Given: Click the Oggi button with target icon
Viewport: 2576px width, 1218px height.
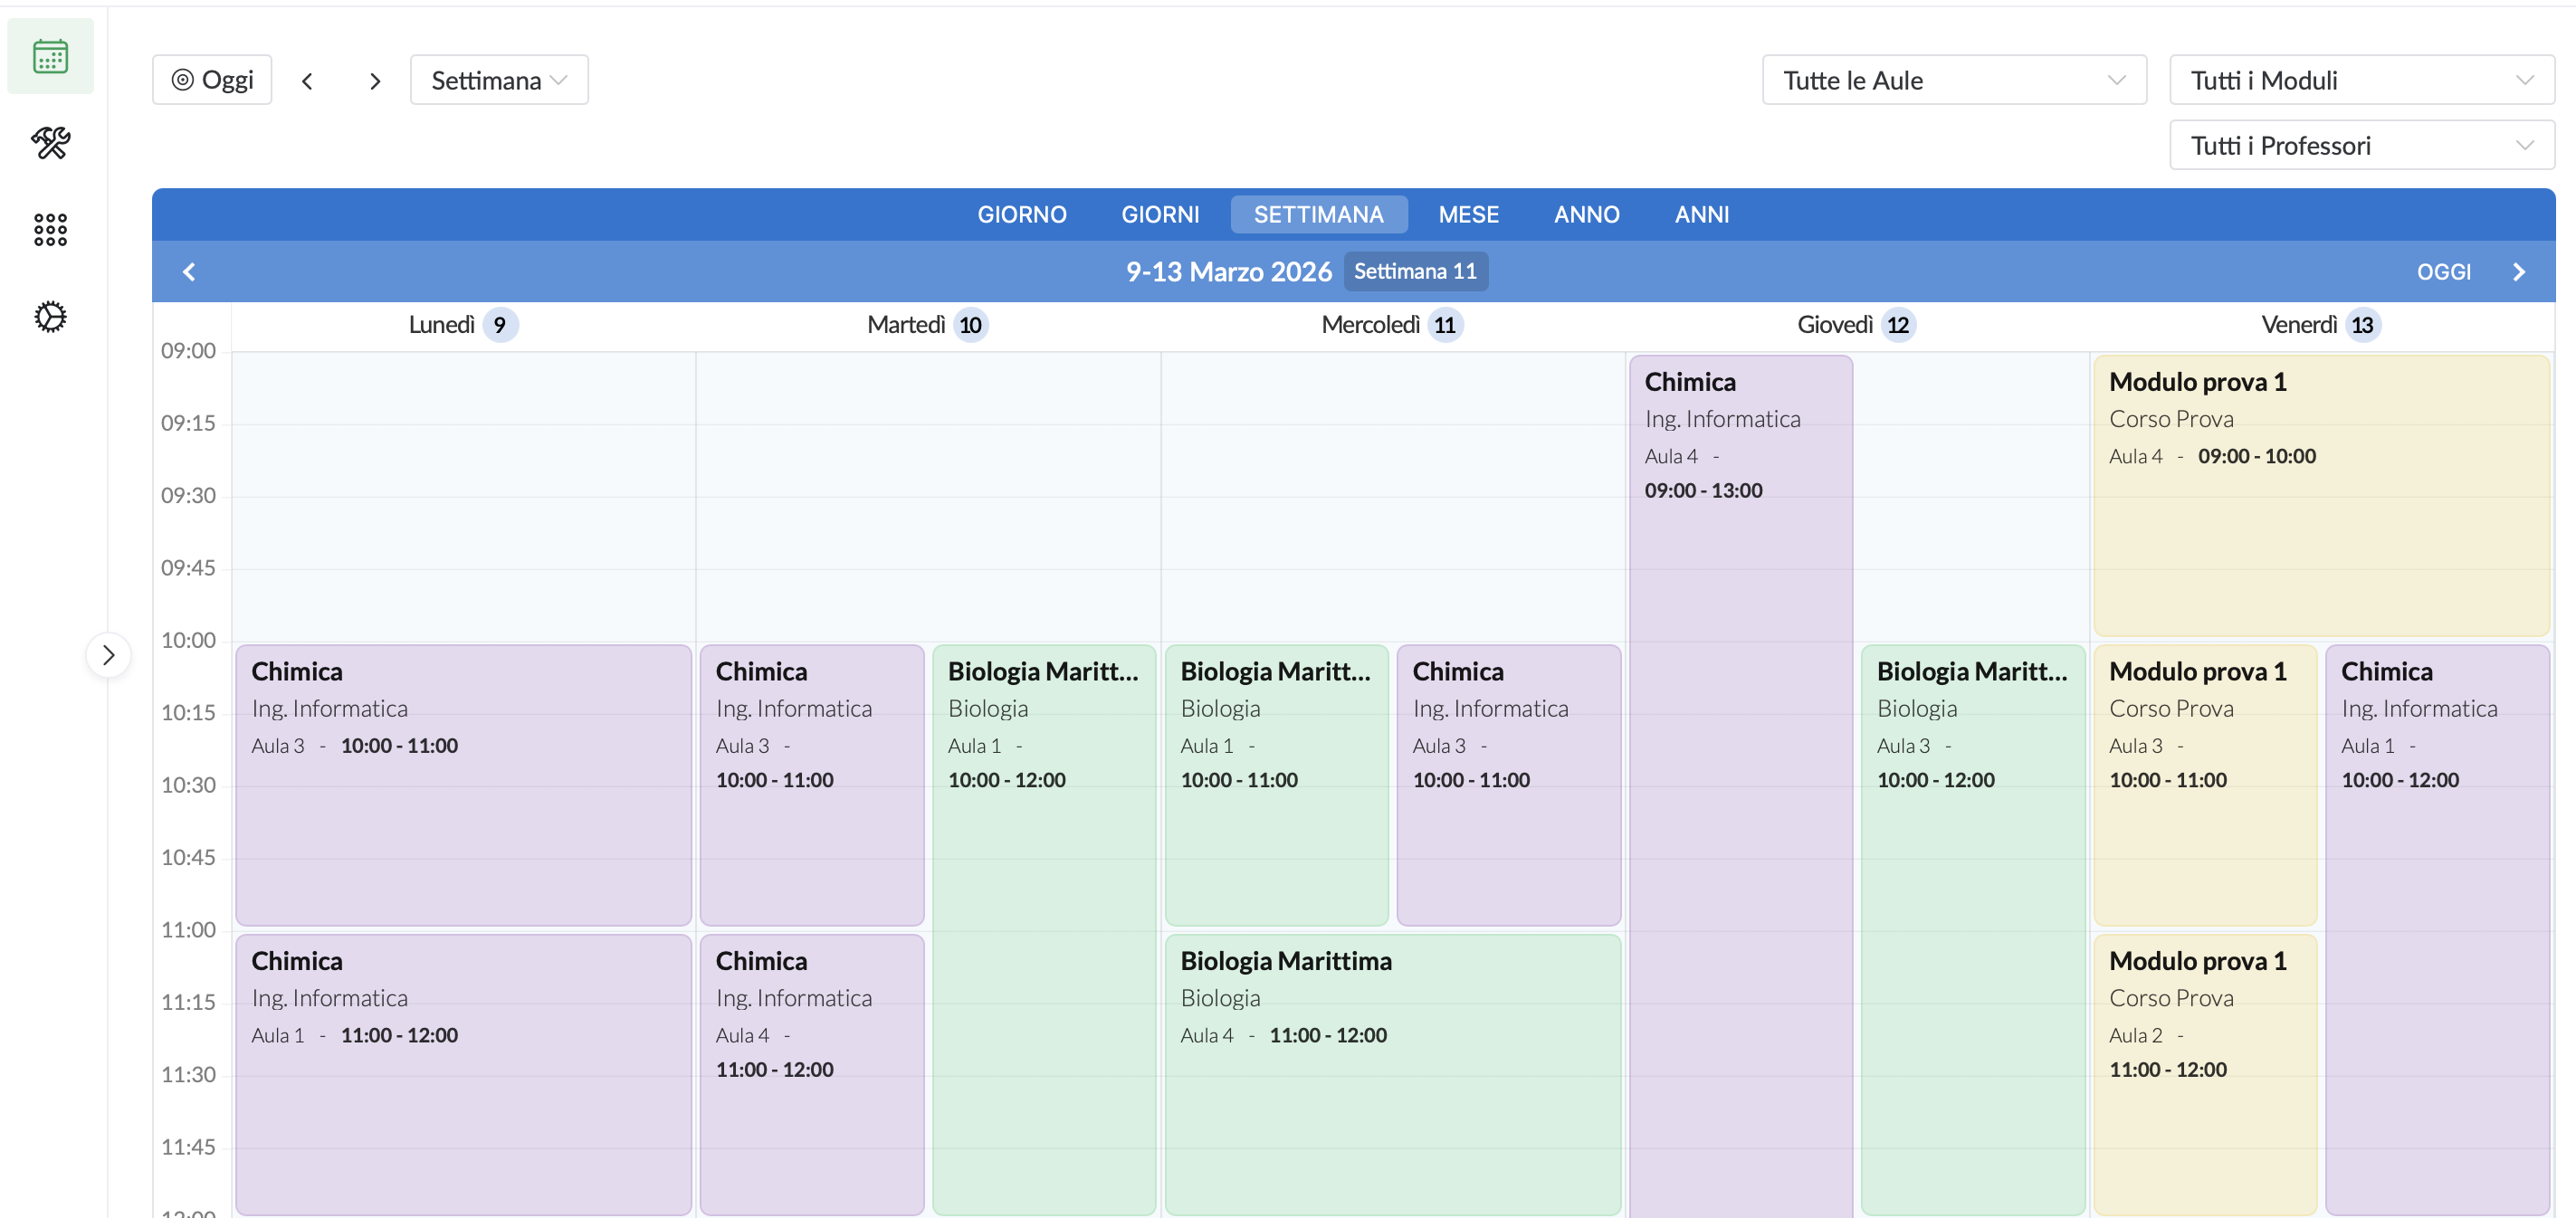Looking at the screenshot, I should tap(212, 80).
